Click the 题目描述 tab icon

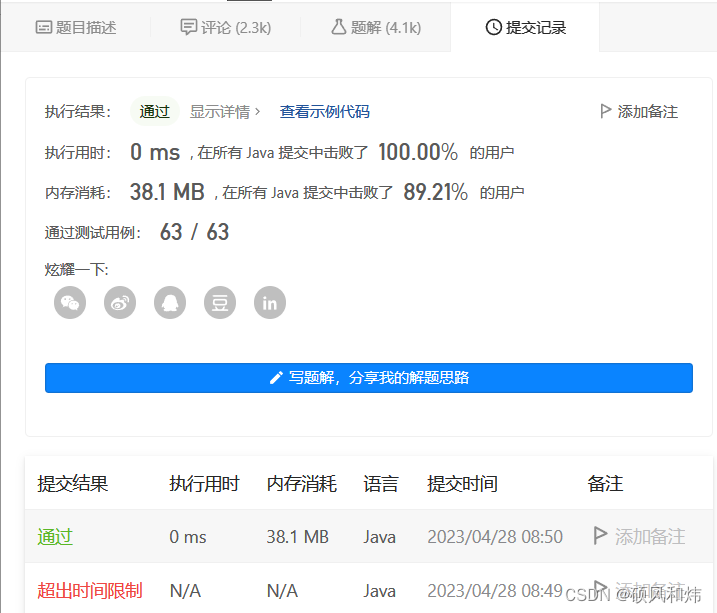click(44, 27)
